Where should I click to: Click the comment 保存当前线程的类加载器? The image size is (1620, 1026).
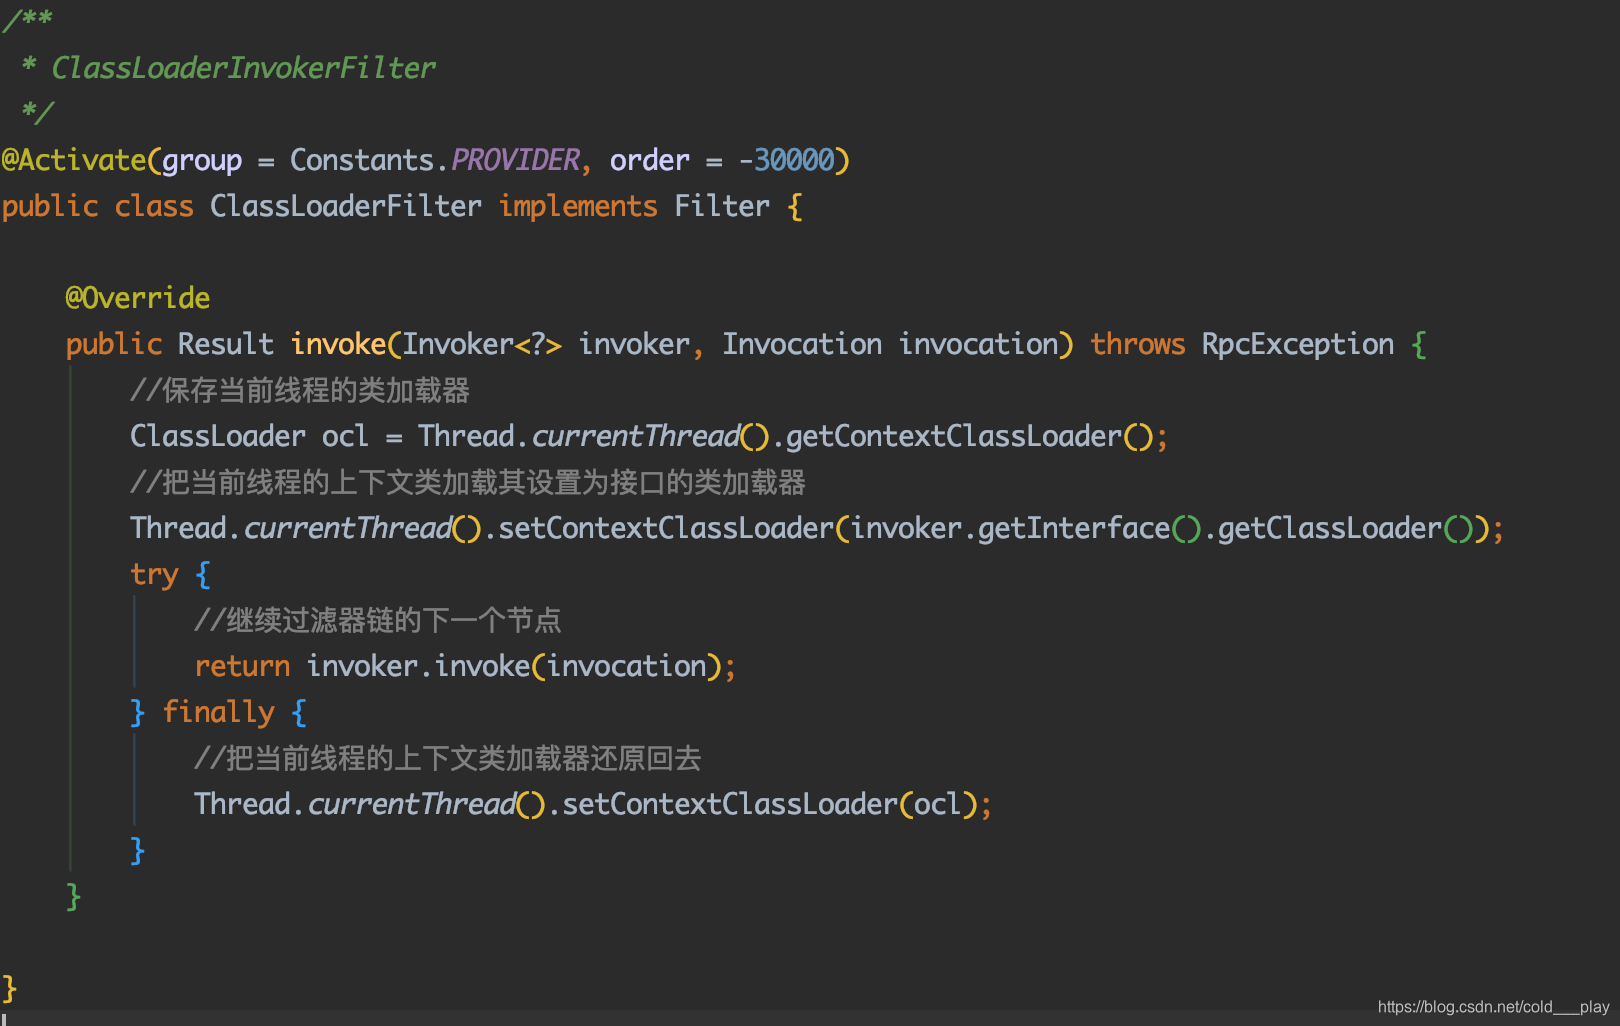(x=300, y=390)
